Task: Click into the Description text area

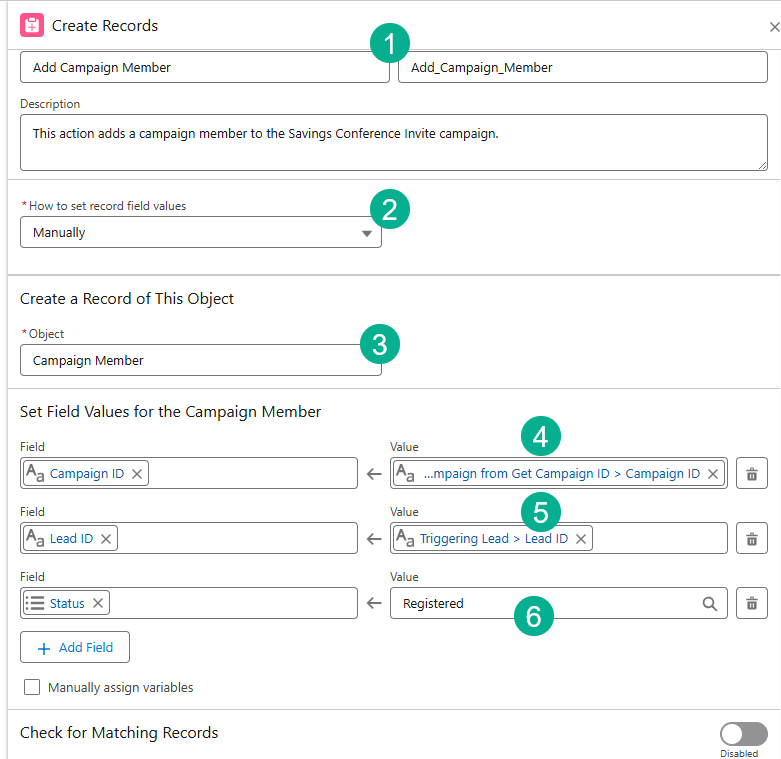Action: coord(393,143)
